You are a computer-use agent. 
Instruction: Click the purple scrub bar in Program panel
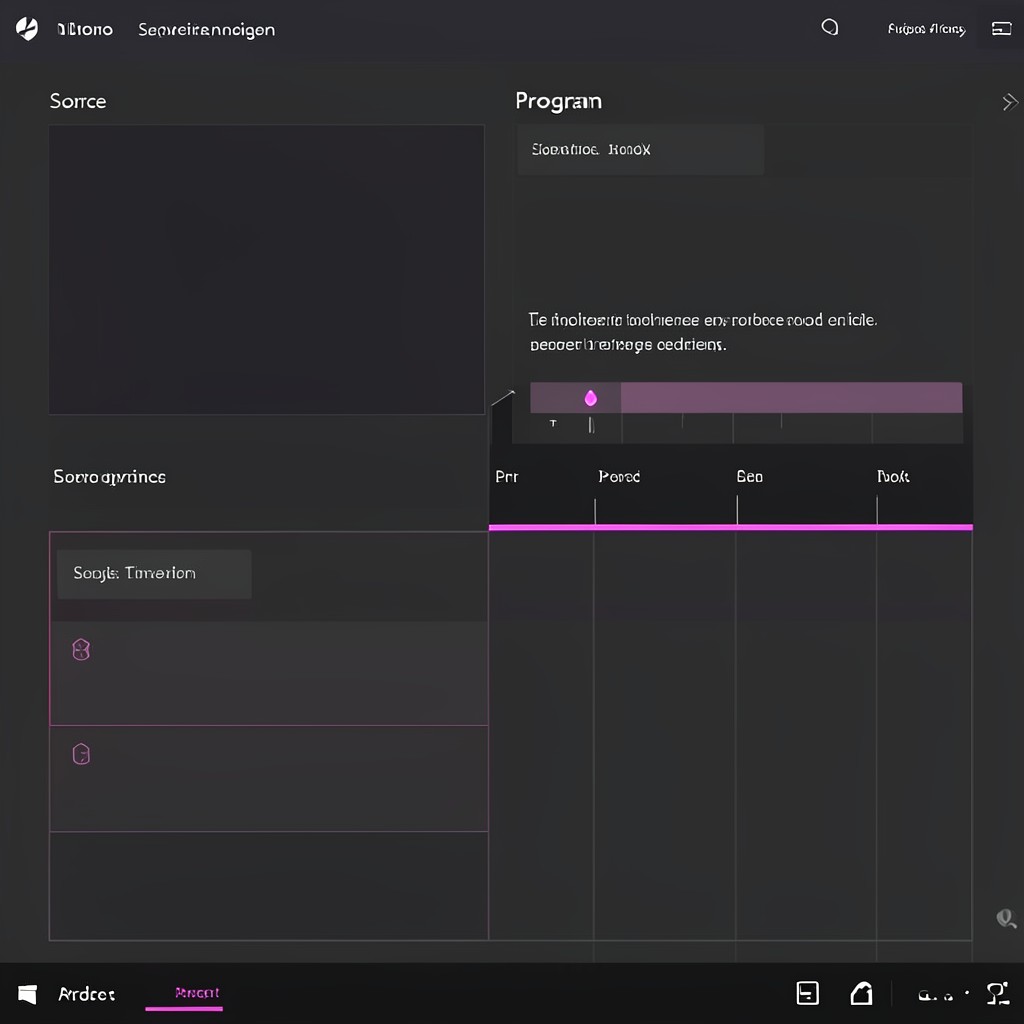746,398
